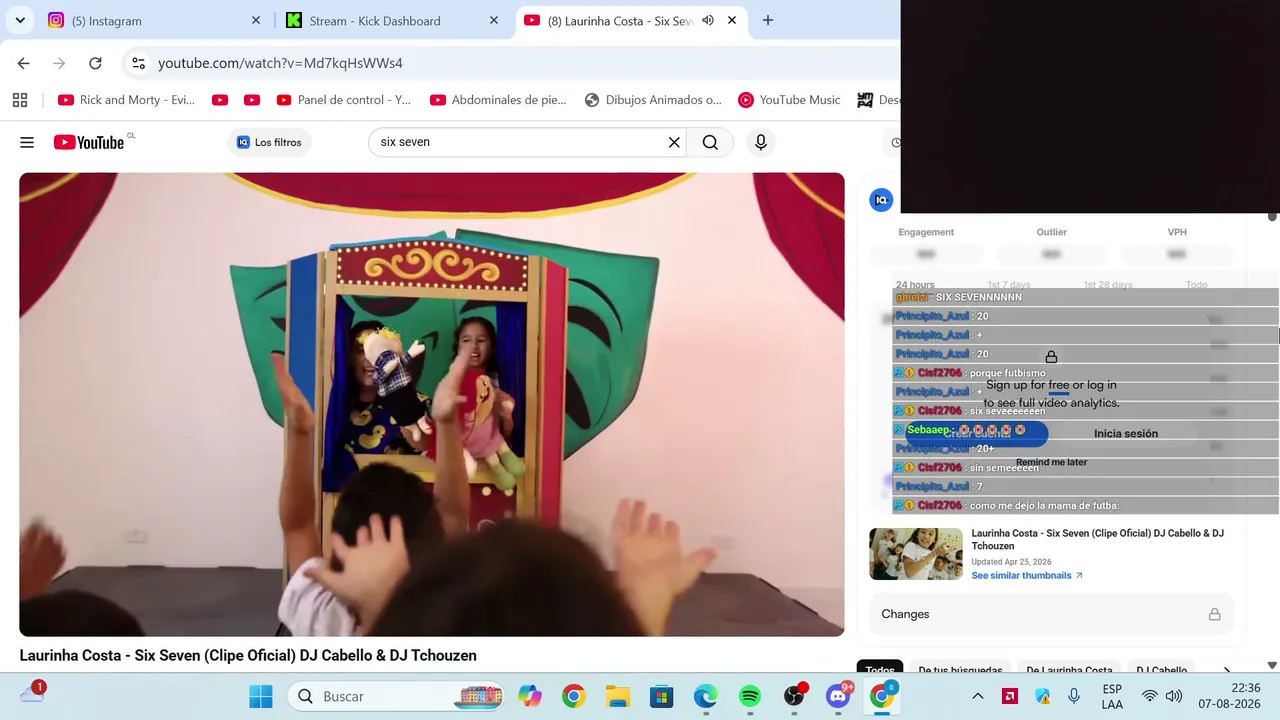Screen dimensions: 1280x720
Task: View site information in the address bar
Action: 139,63
